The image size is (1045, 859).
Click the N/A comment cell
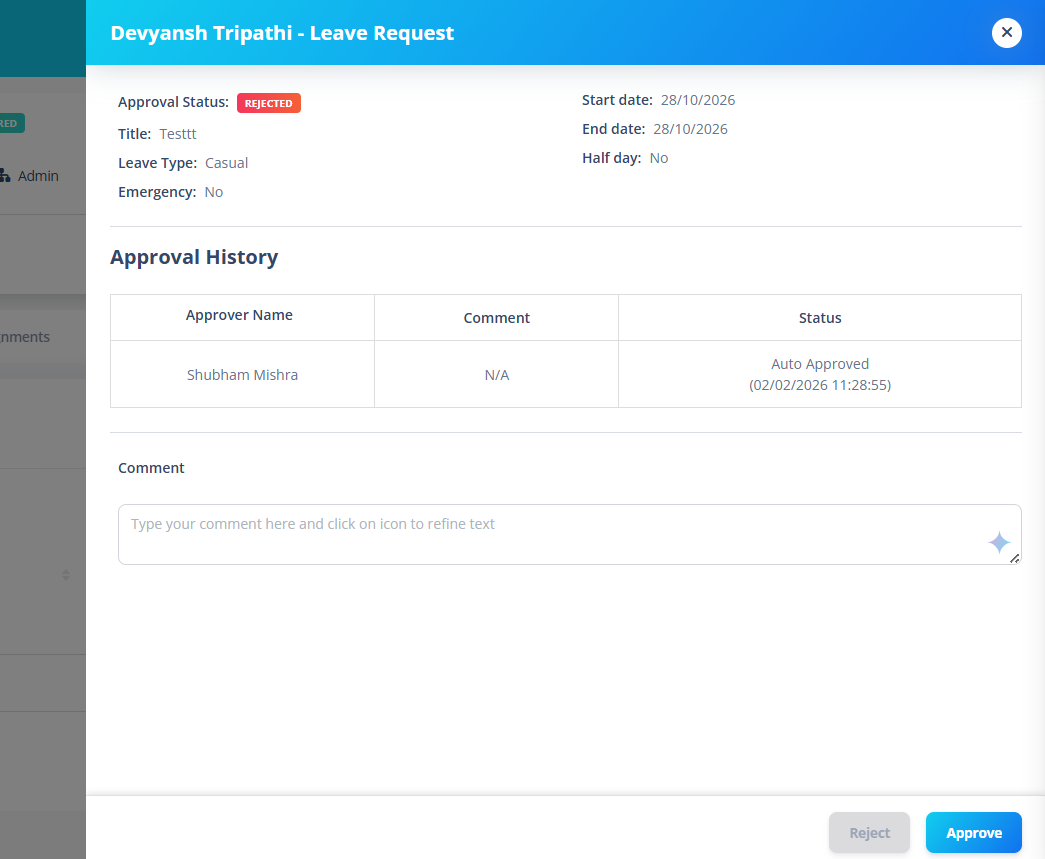(x=497, y=375)
